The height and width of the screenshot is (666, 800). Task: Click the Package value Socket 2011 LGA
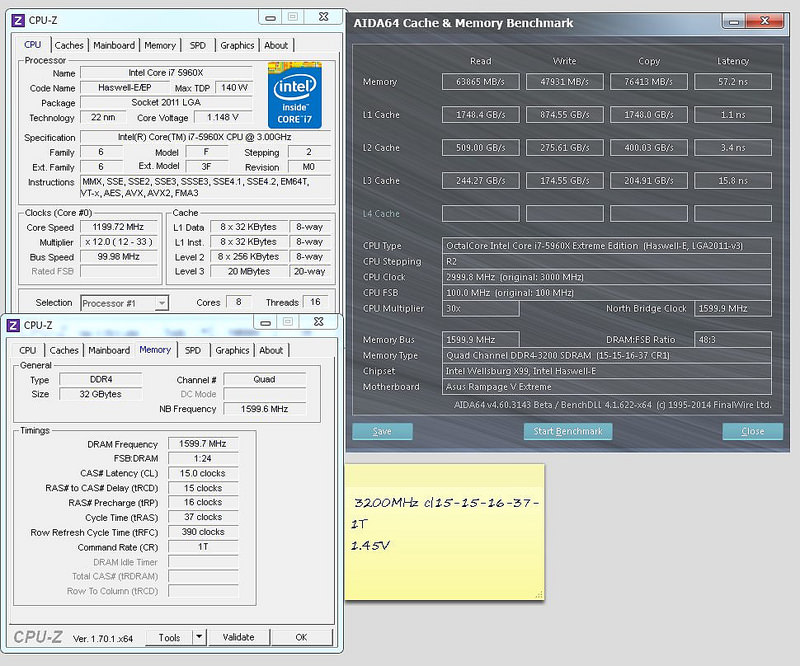point(166,103)
